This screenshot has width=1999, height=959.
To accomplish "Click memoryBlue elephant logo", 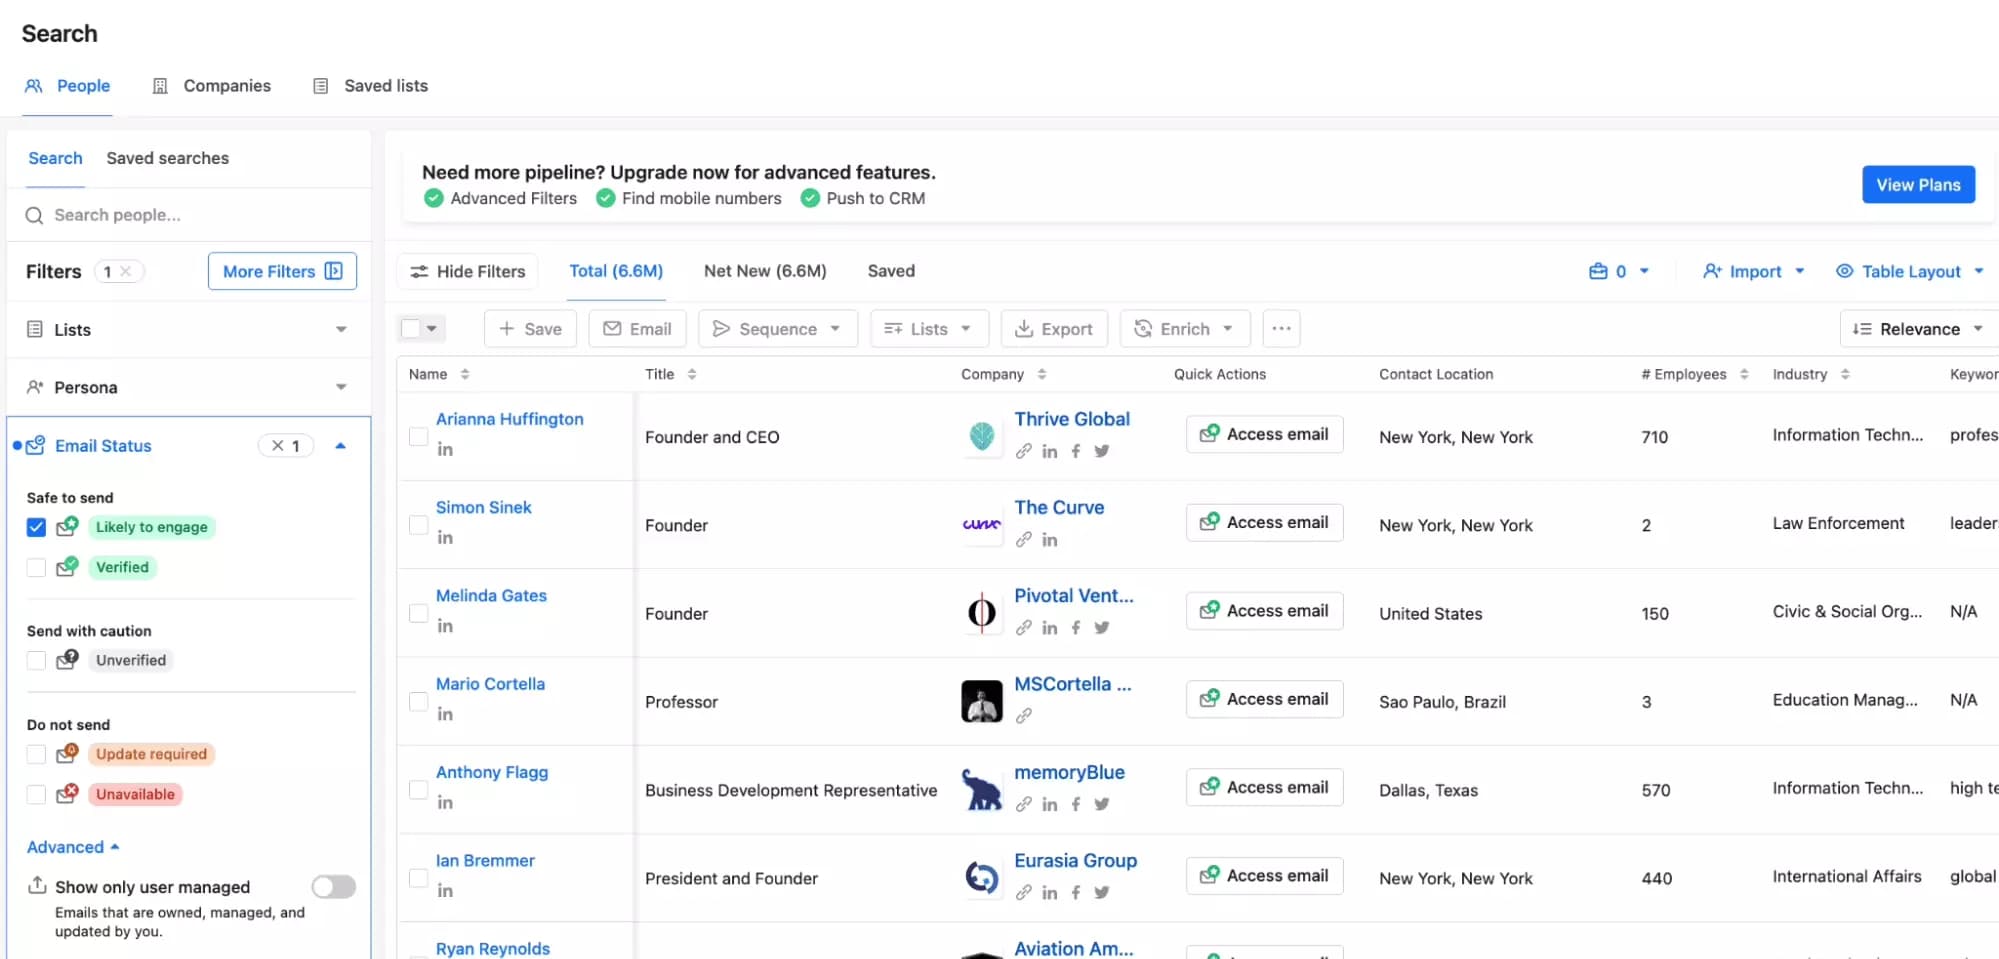I will pos(981,790).
